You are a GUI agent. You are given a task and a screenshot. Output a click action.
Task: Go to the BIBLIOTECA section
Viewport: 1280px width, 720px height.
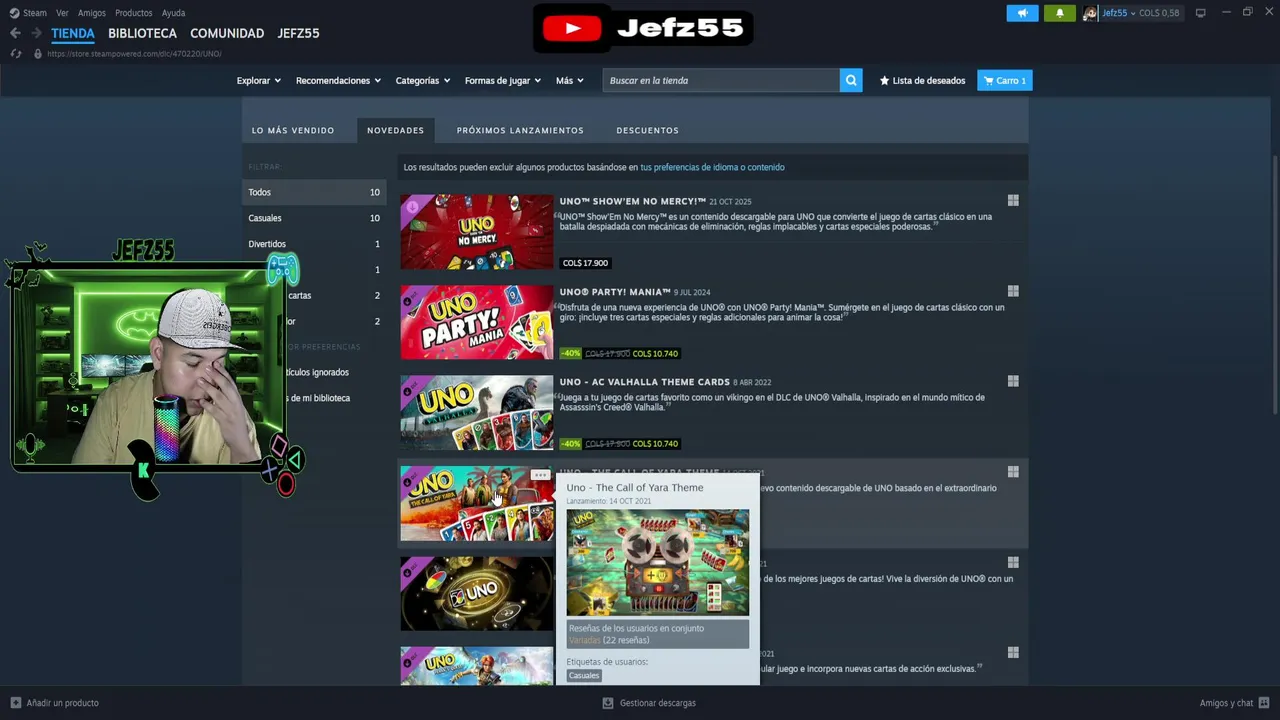[142, 33]
